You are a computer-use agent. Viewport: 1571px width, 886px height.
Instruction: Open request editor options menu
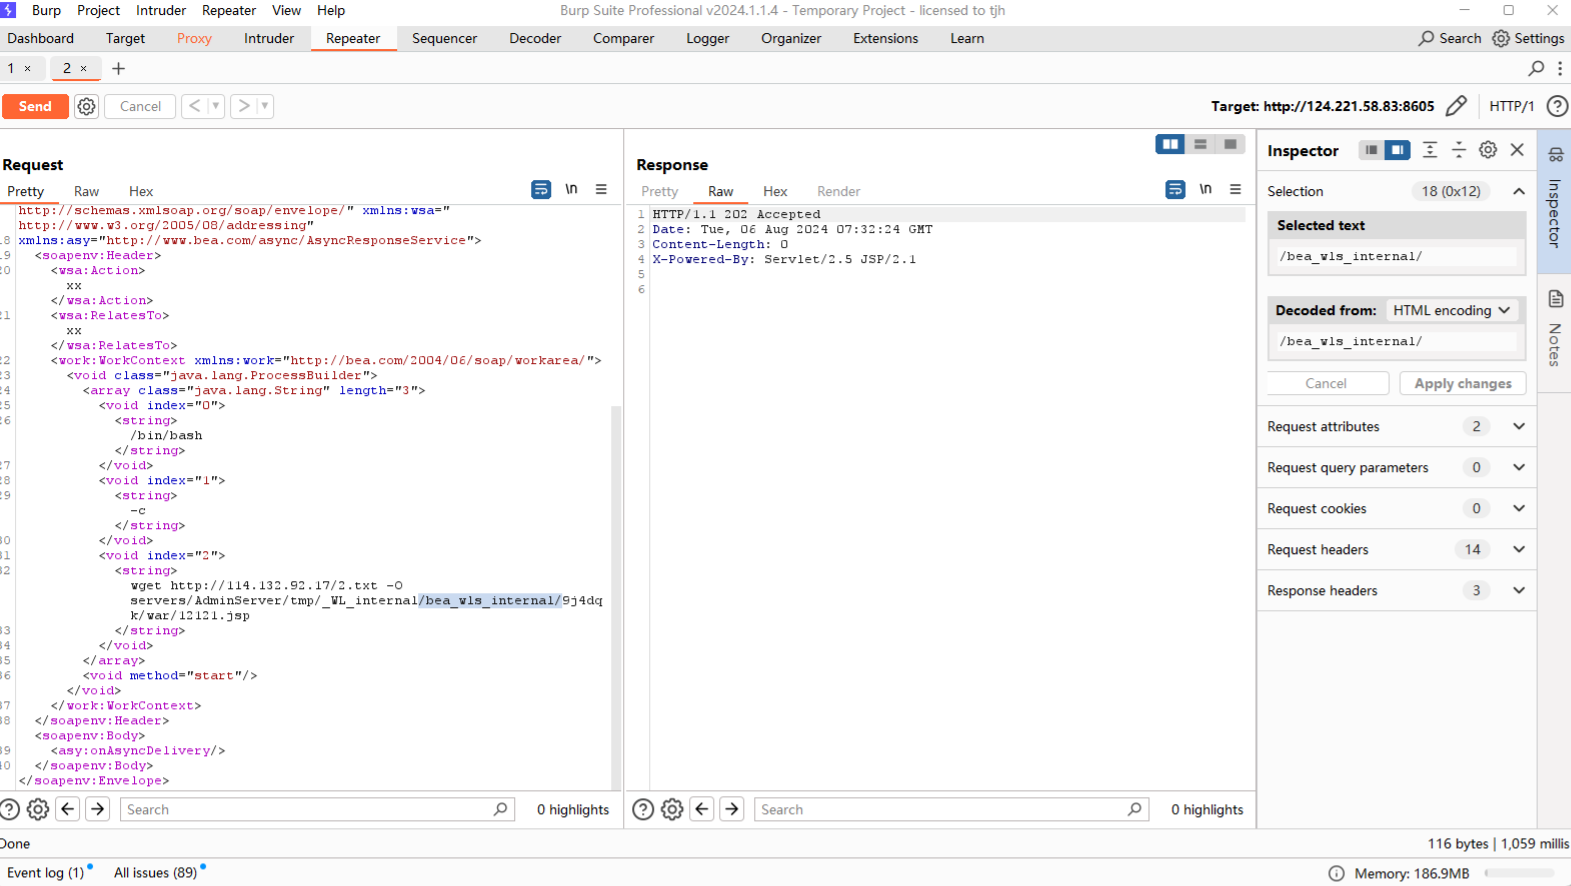[x=601, y=189]
